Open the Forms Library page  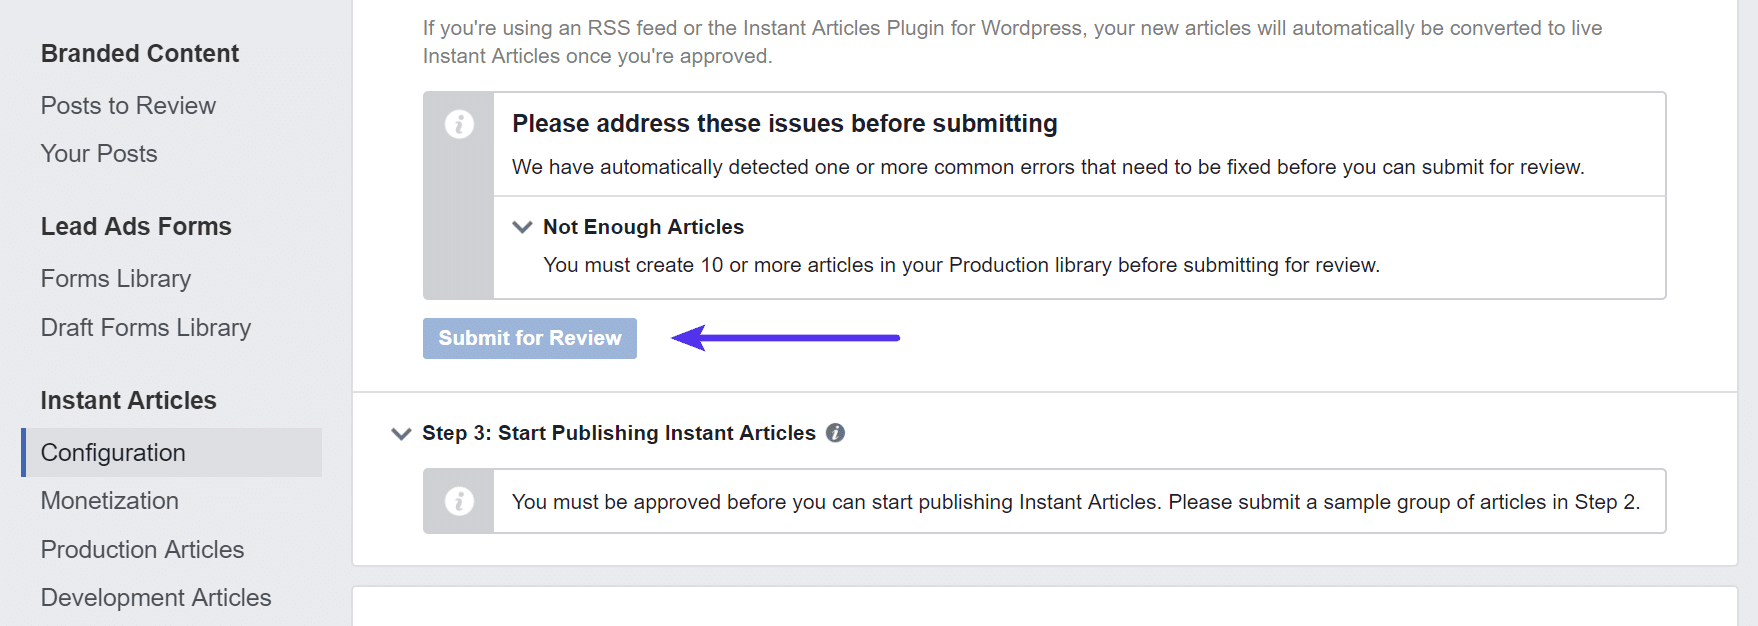coord(116,279)
